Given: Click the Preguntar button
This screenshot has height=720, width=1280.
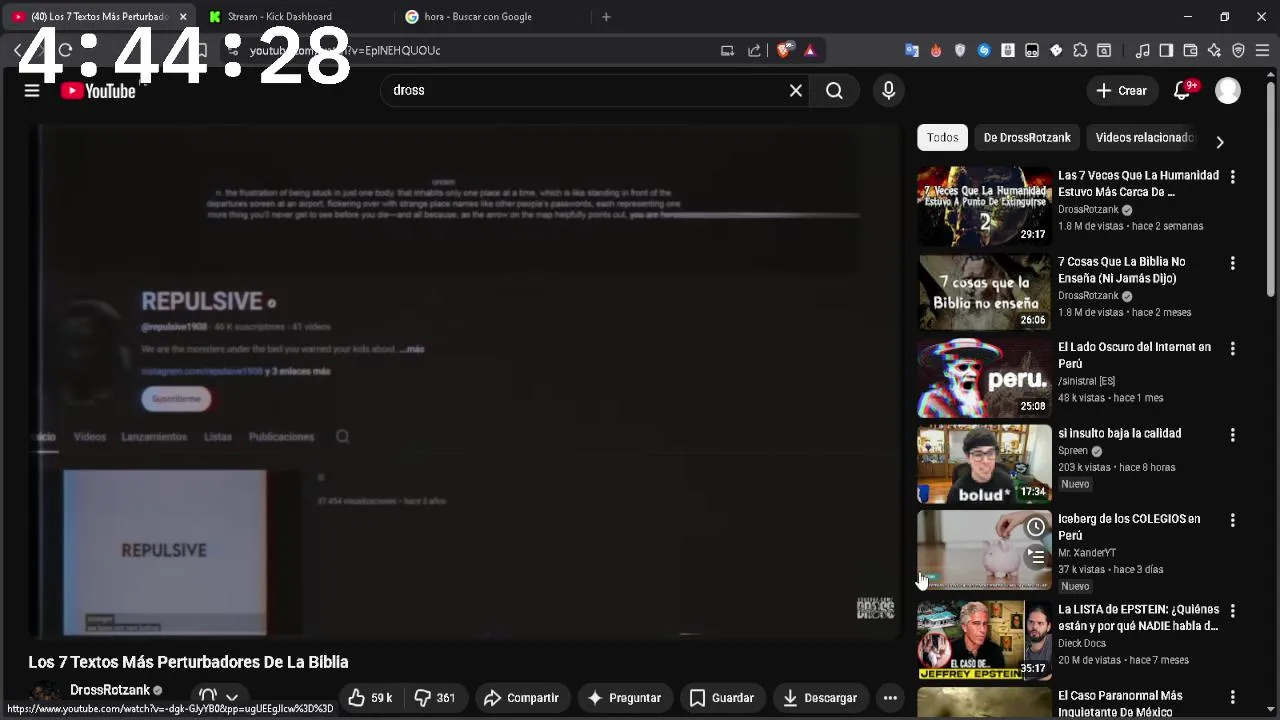Looking at the screenshot, I should tap(624, 698).
